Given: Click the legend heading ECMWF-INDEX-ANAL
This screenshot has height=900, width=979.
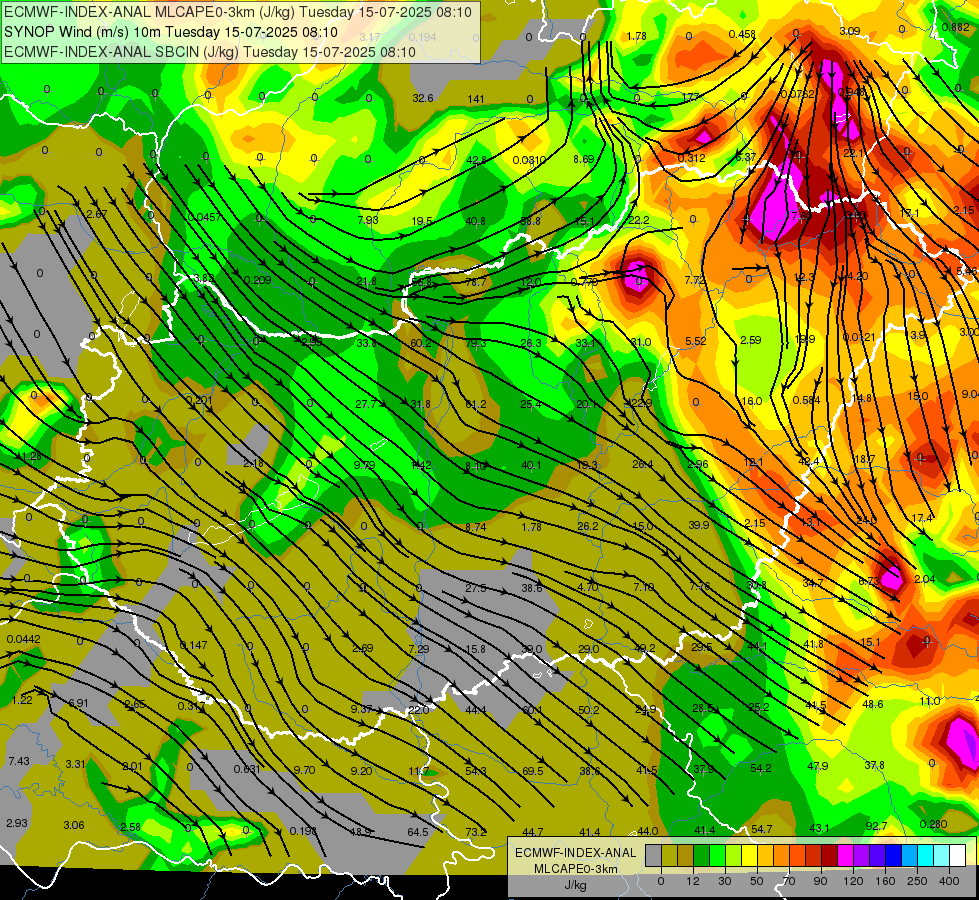Looking at the screenshot, I should 575,853.
